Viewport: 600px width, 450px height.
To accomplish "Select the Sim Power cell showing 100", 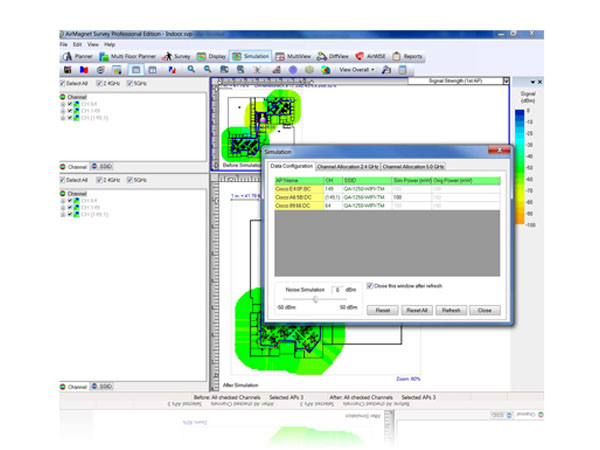I will [x=412, y=197].
